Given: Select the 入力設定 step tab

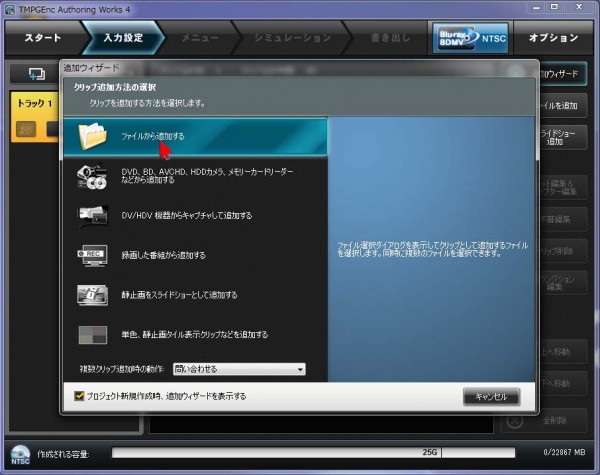Looking at the screenshot, I should click(123, 38).
